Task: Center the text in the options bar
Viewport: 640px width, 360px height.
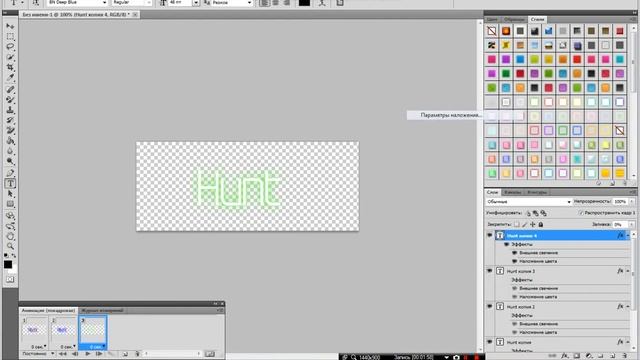Action: [276, 3]
